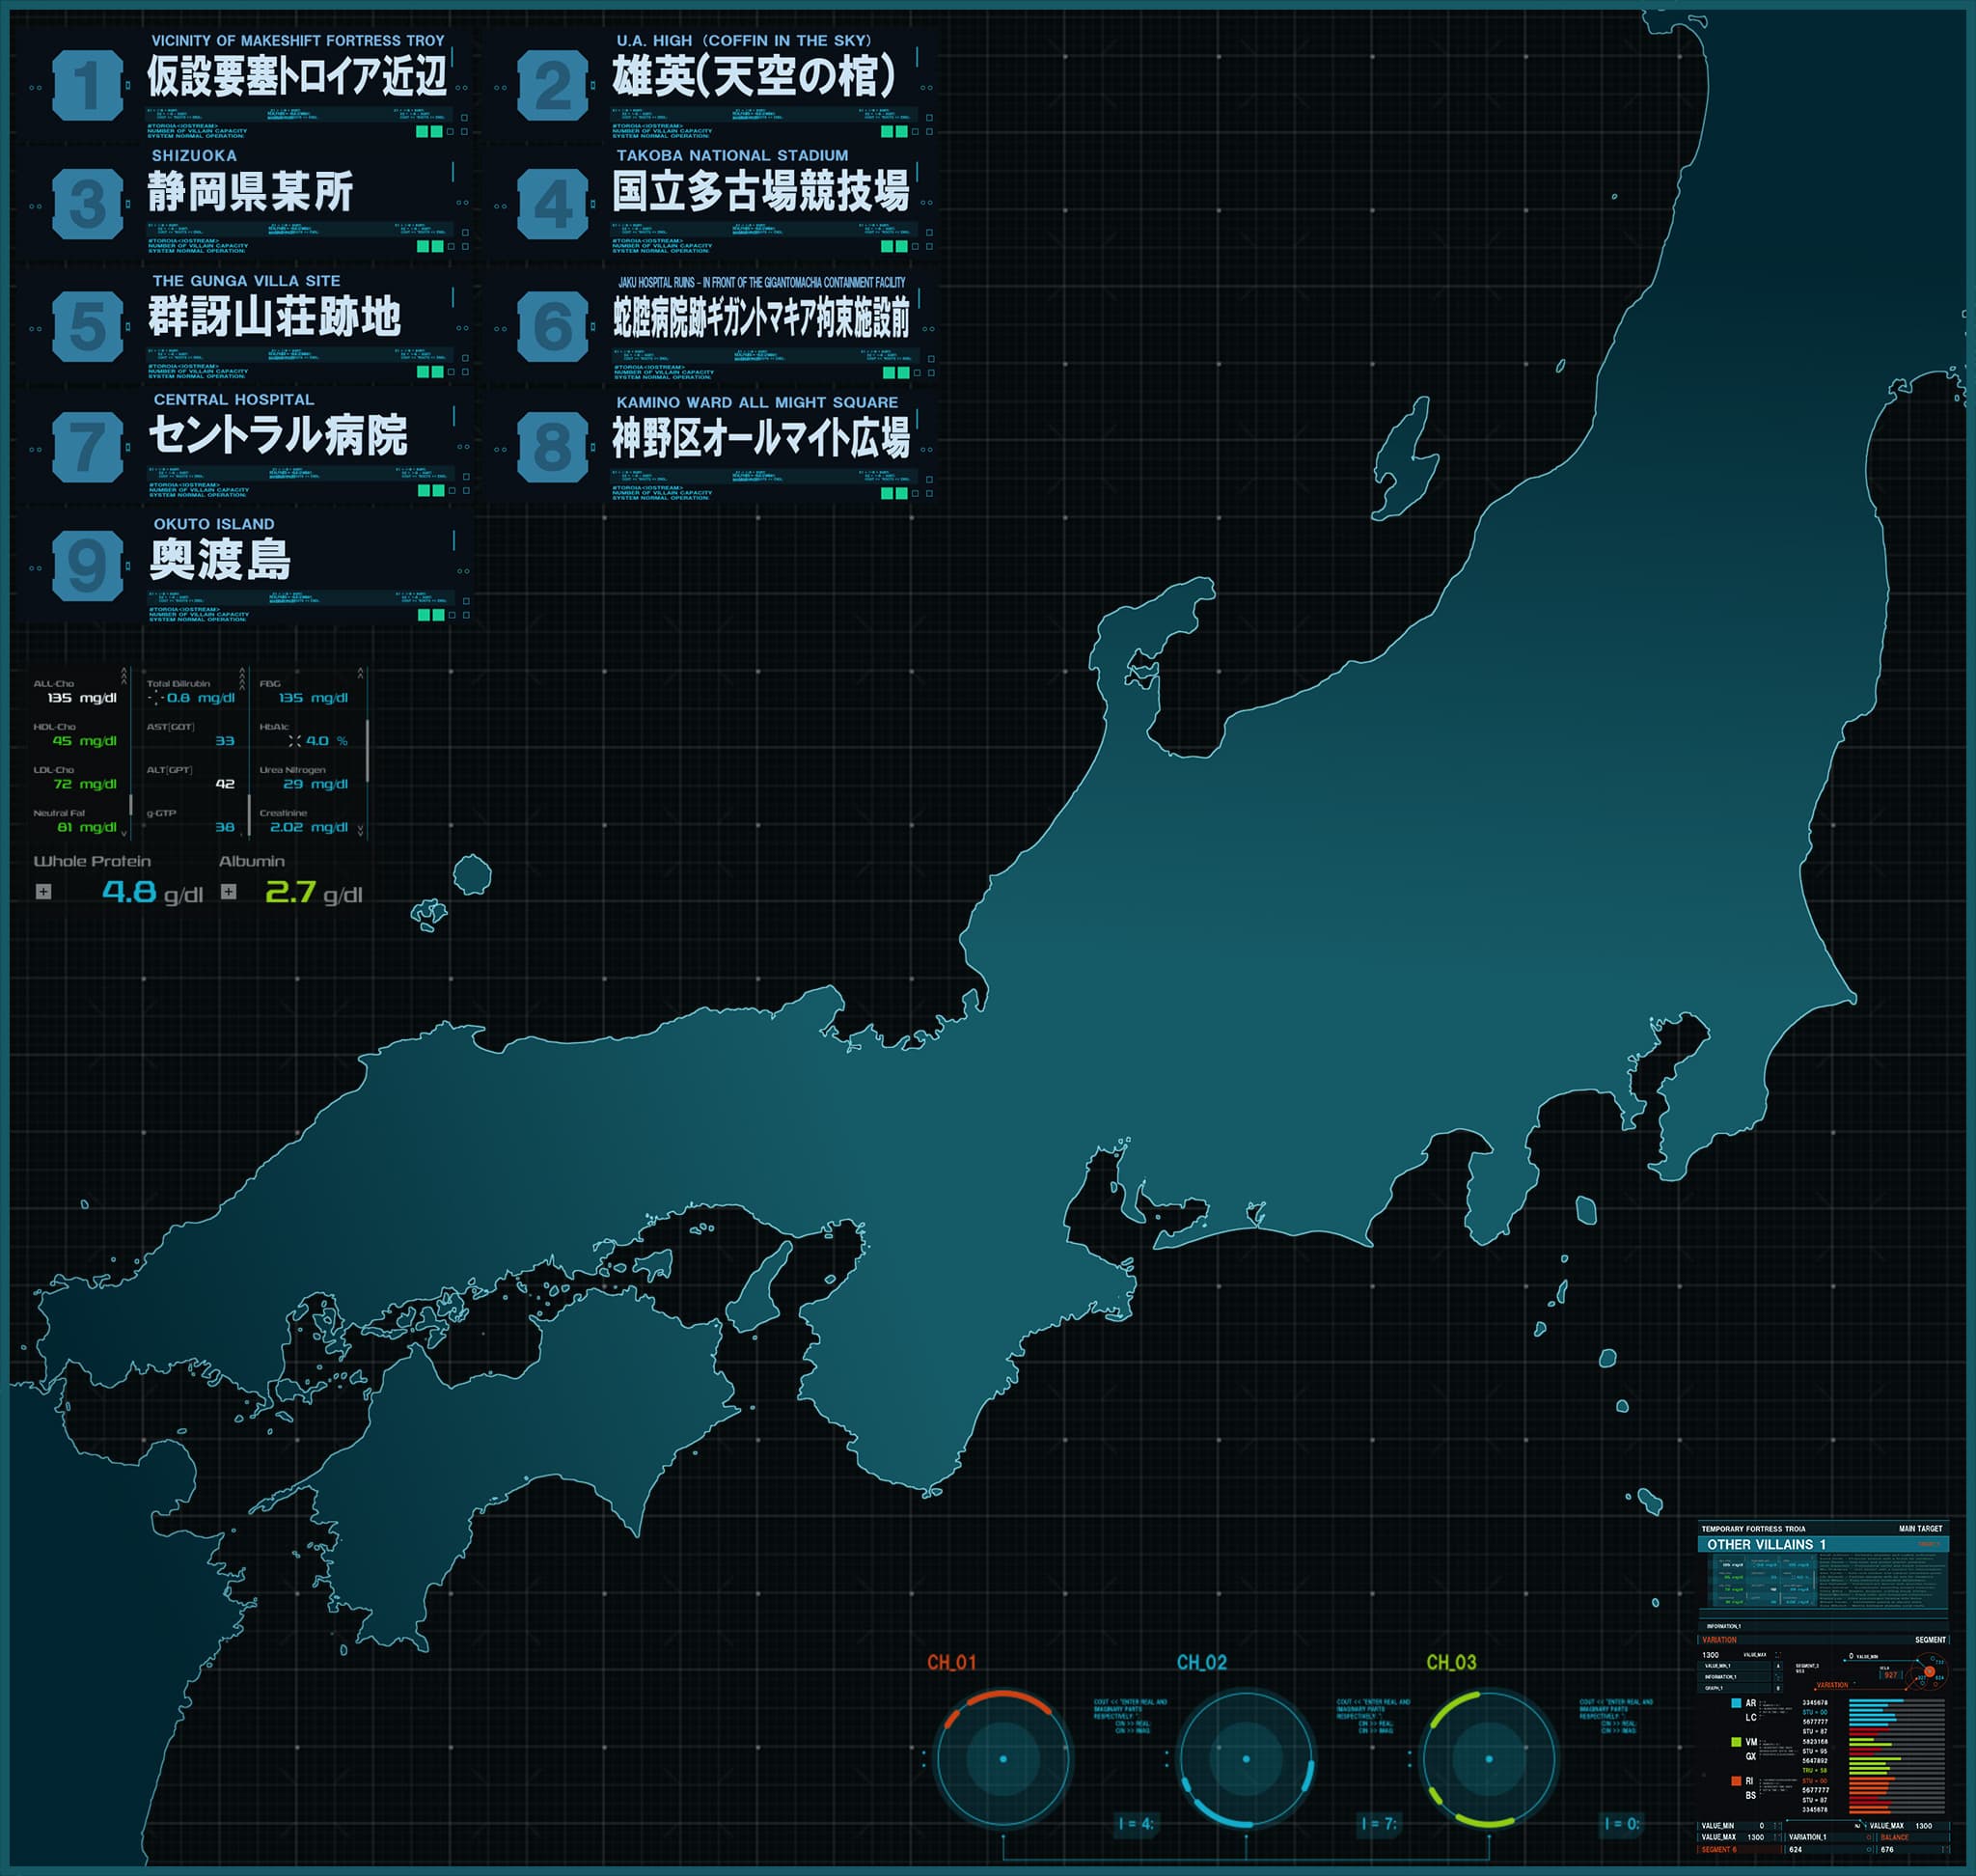Open the Takoba National Stadium card
1976x1876 pixels.
(710, 203)
